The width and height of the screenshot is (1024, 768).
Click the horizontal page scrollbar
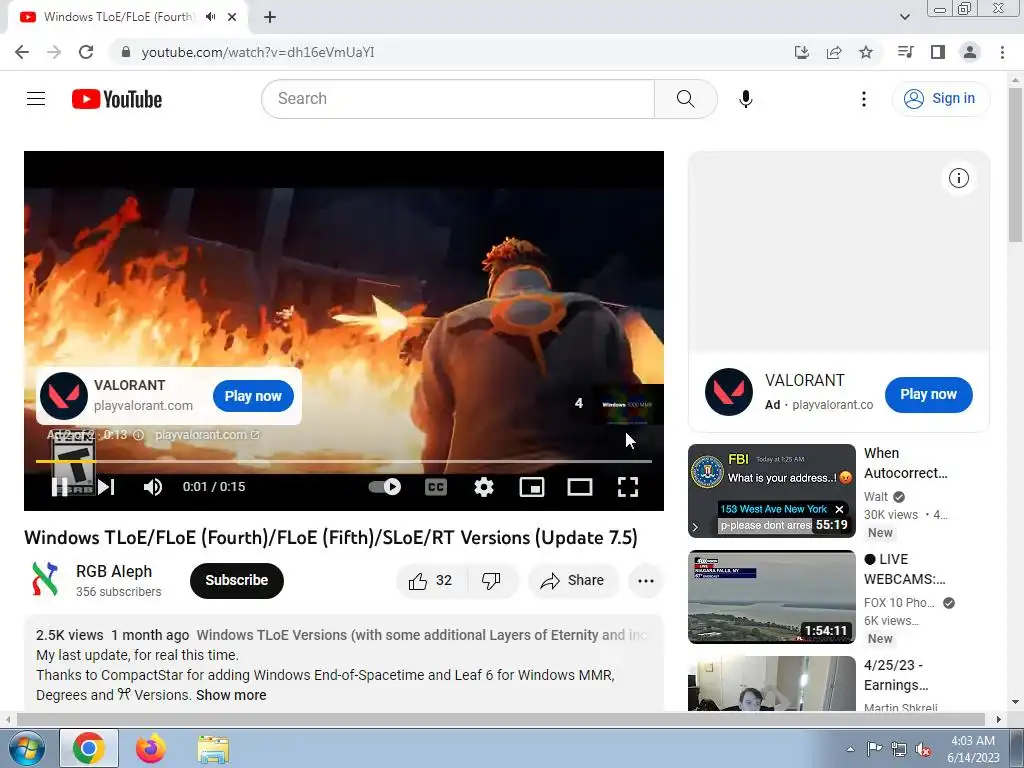pyautogui.click(x=500, y=719)
